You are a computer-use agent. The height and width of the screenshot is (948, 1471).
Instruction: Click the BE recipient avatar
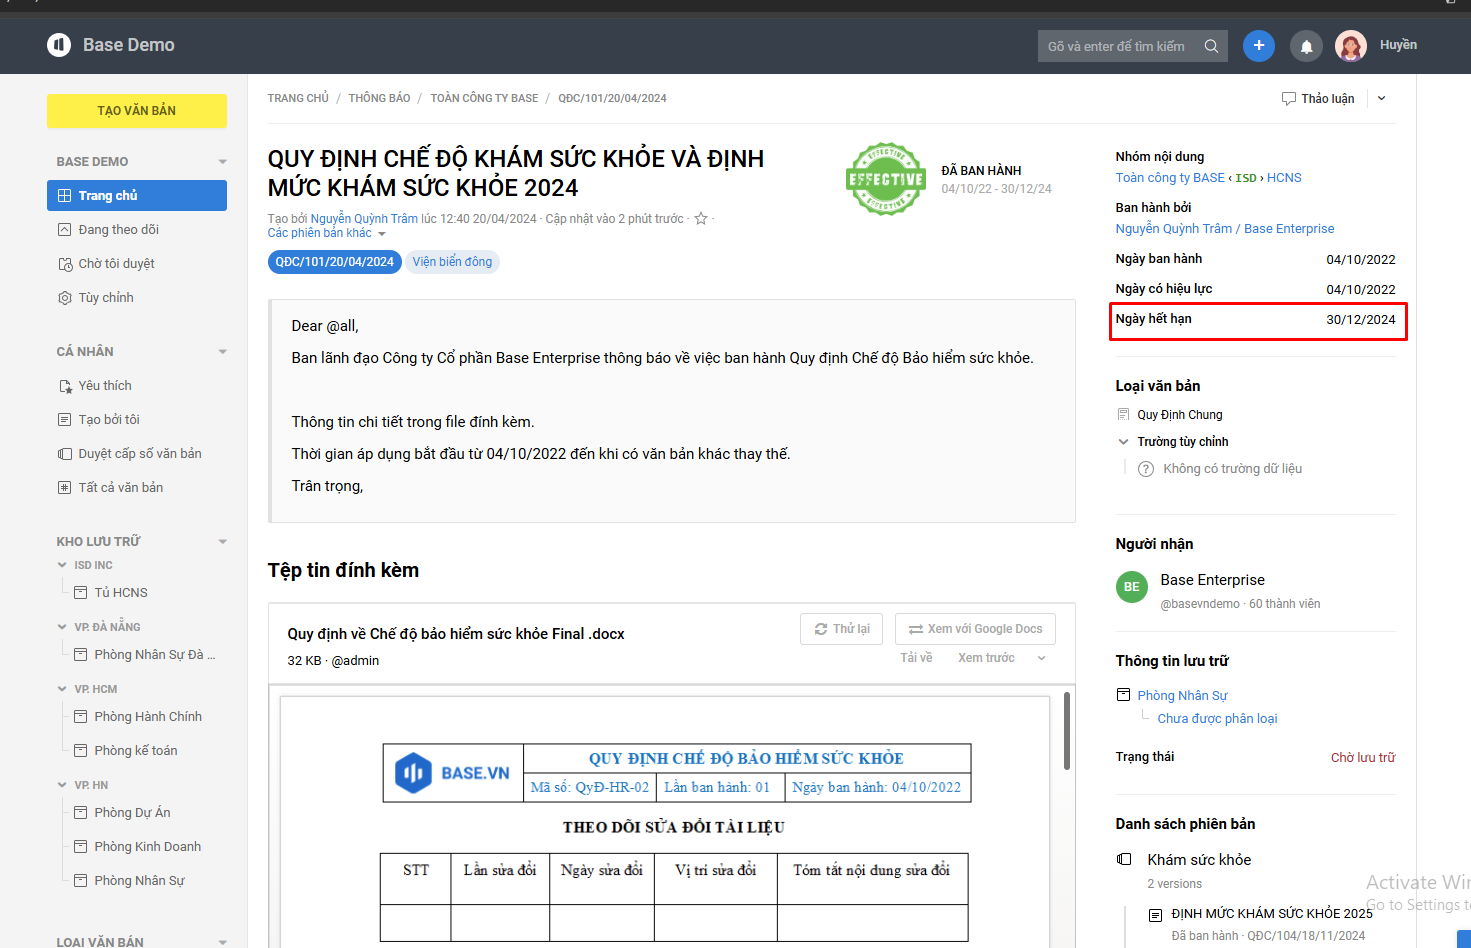(x=1132, y=587)
